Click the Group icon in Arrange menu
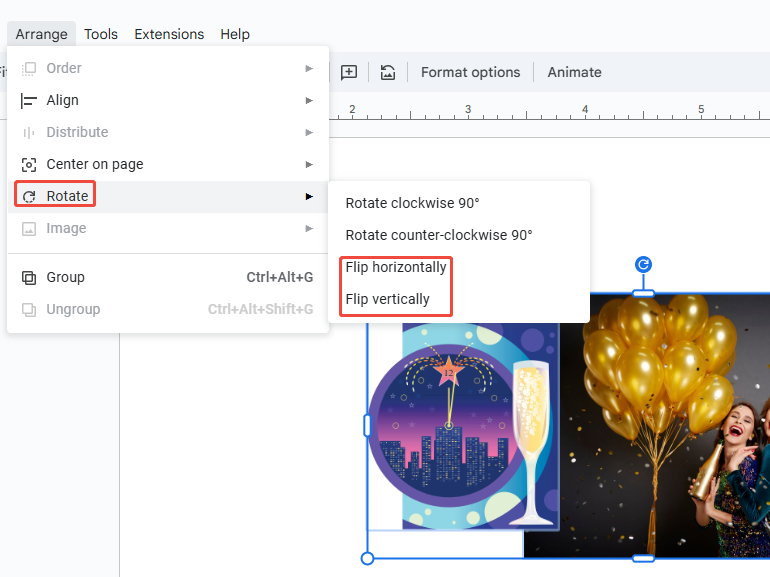This screenshot has height=577, width=770. point(29,277)
